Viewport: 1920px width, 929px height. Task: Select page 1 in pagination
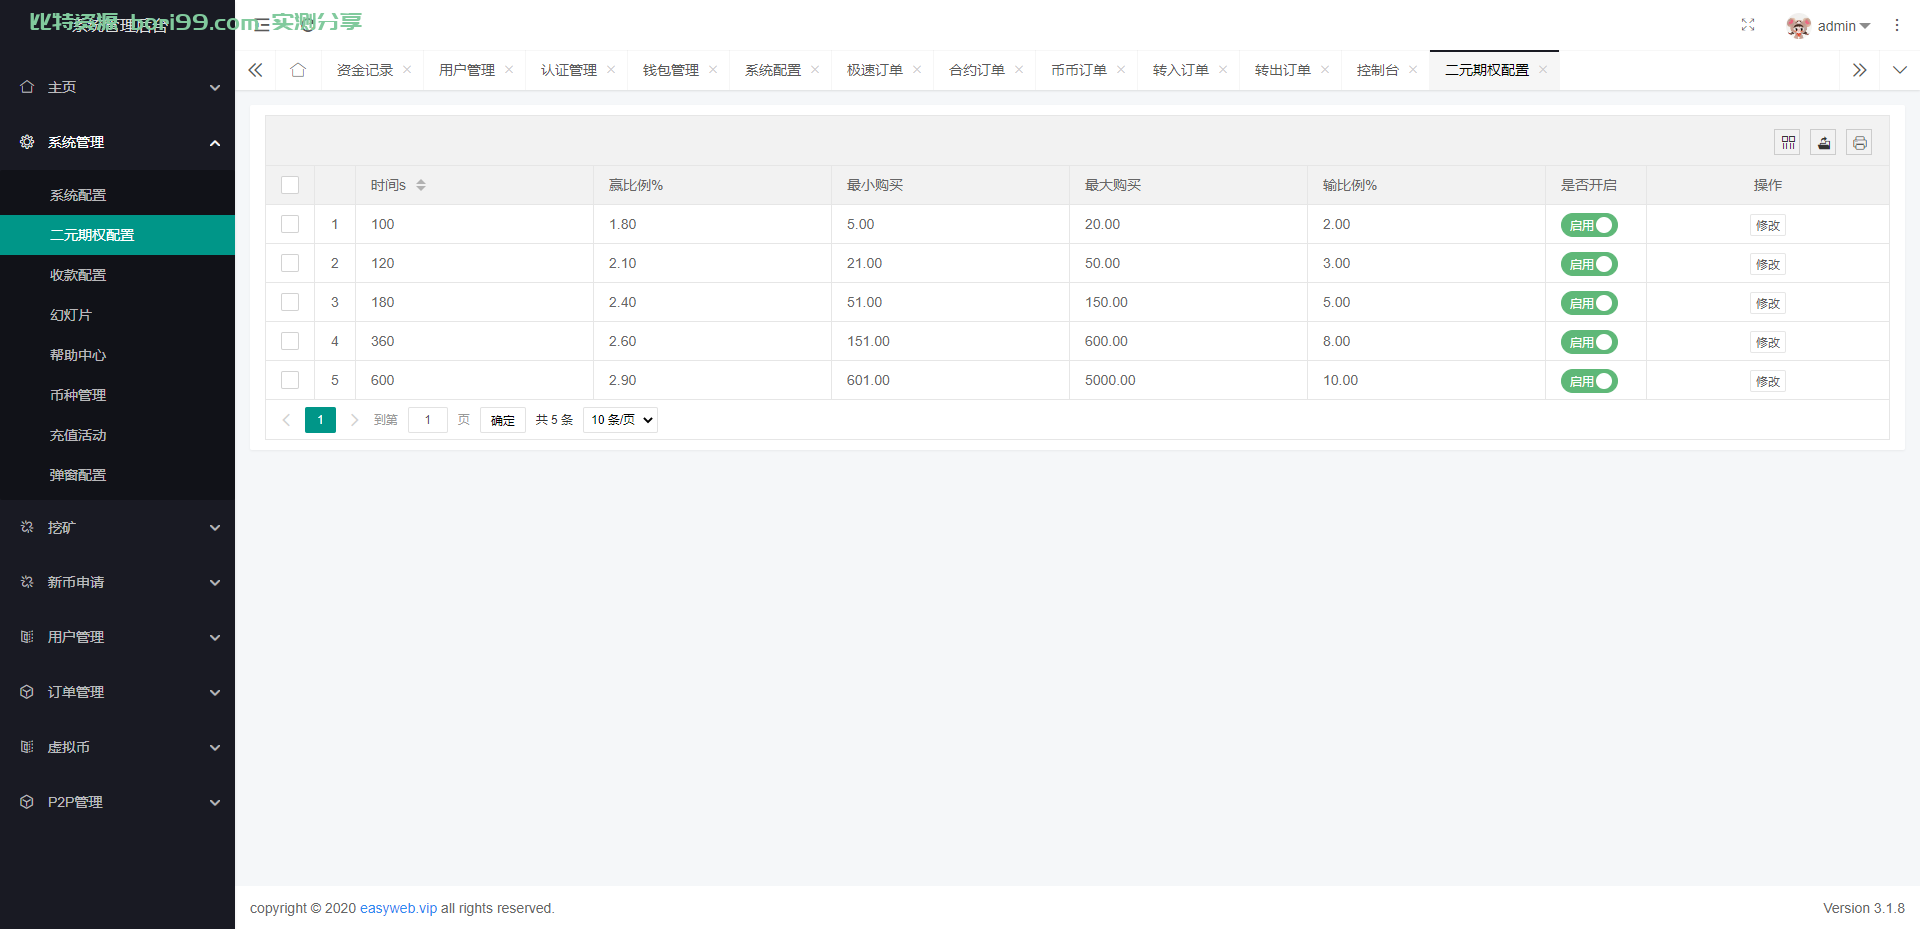coord(320,420)
